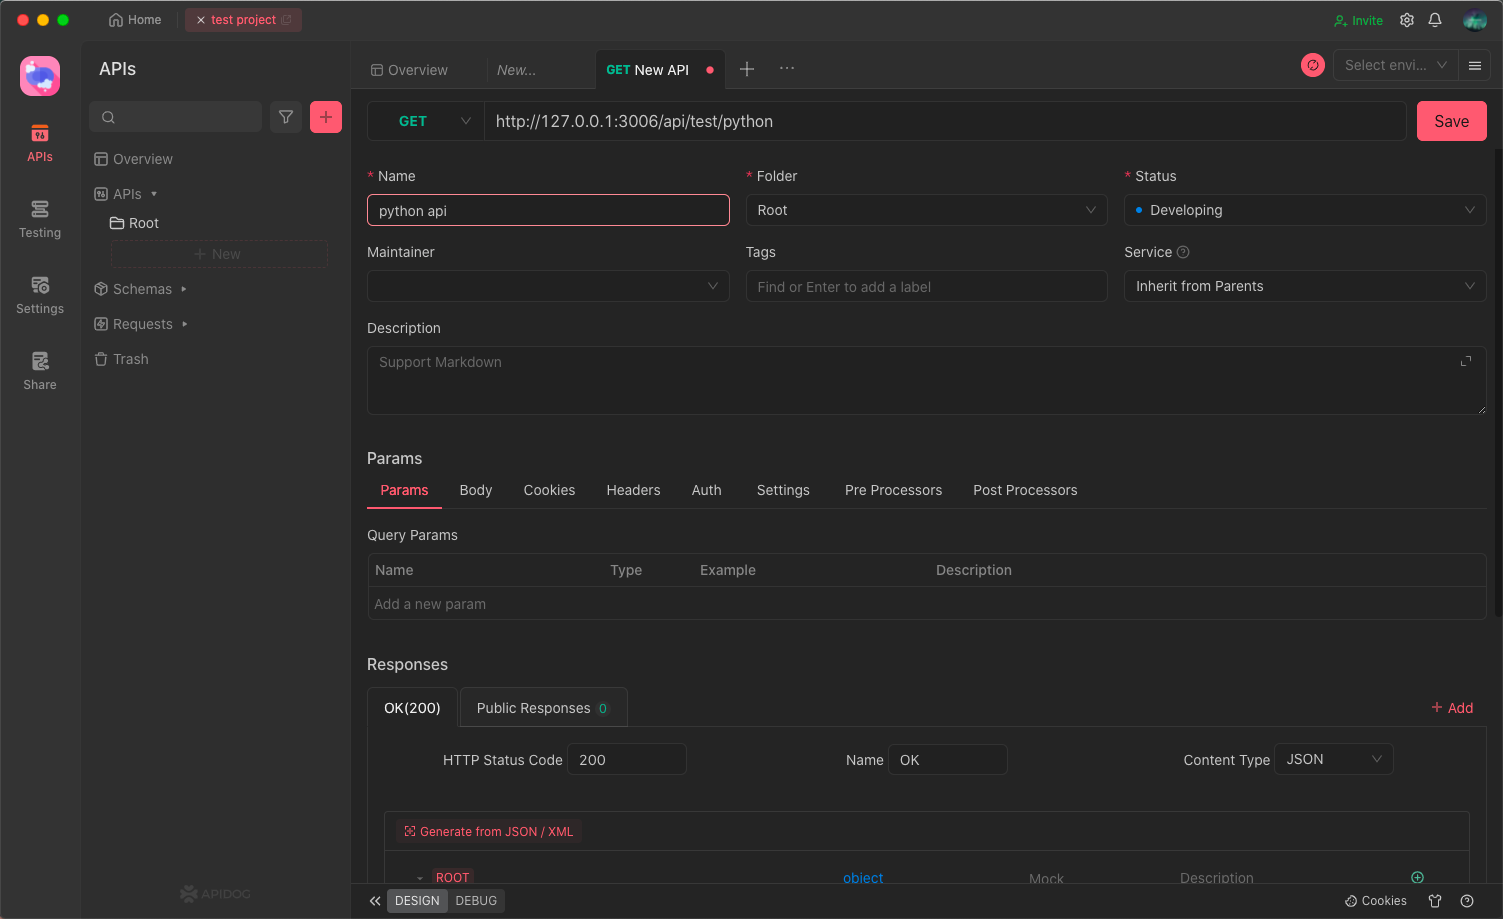1503x919 pixels.
Task: Click the red plus button to create
Action: click(326, 117)
